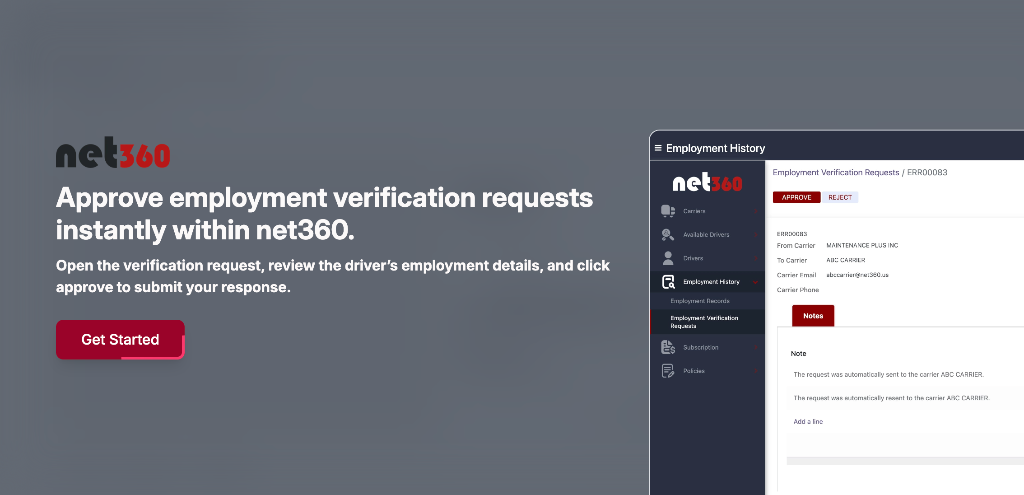
Task: Click the Get Started button
Action: point(120,340)
